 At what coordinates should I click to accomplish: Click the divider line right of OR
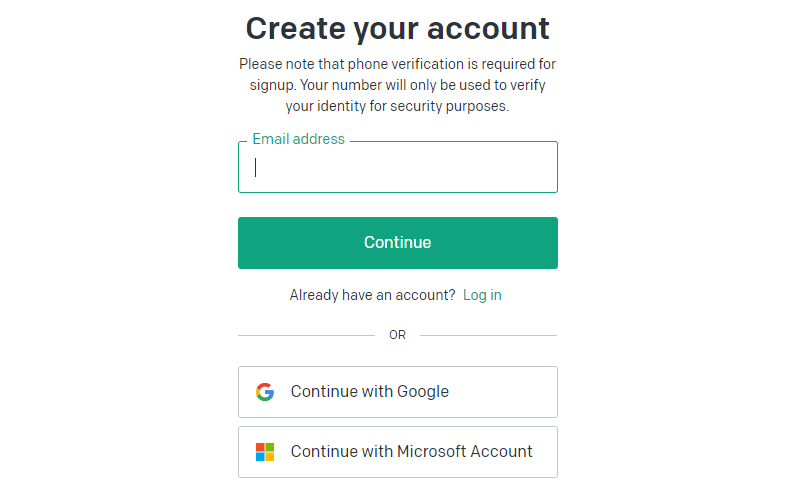(489, 335)
